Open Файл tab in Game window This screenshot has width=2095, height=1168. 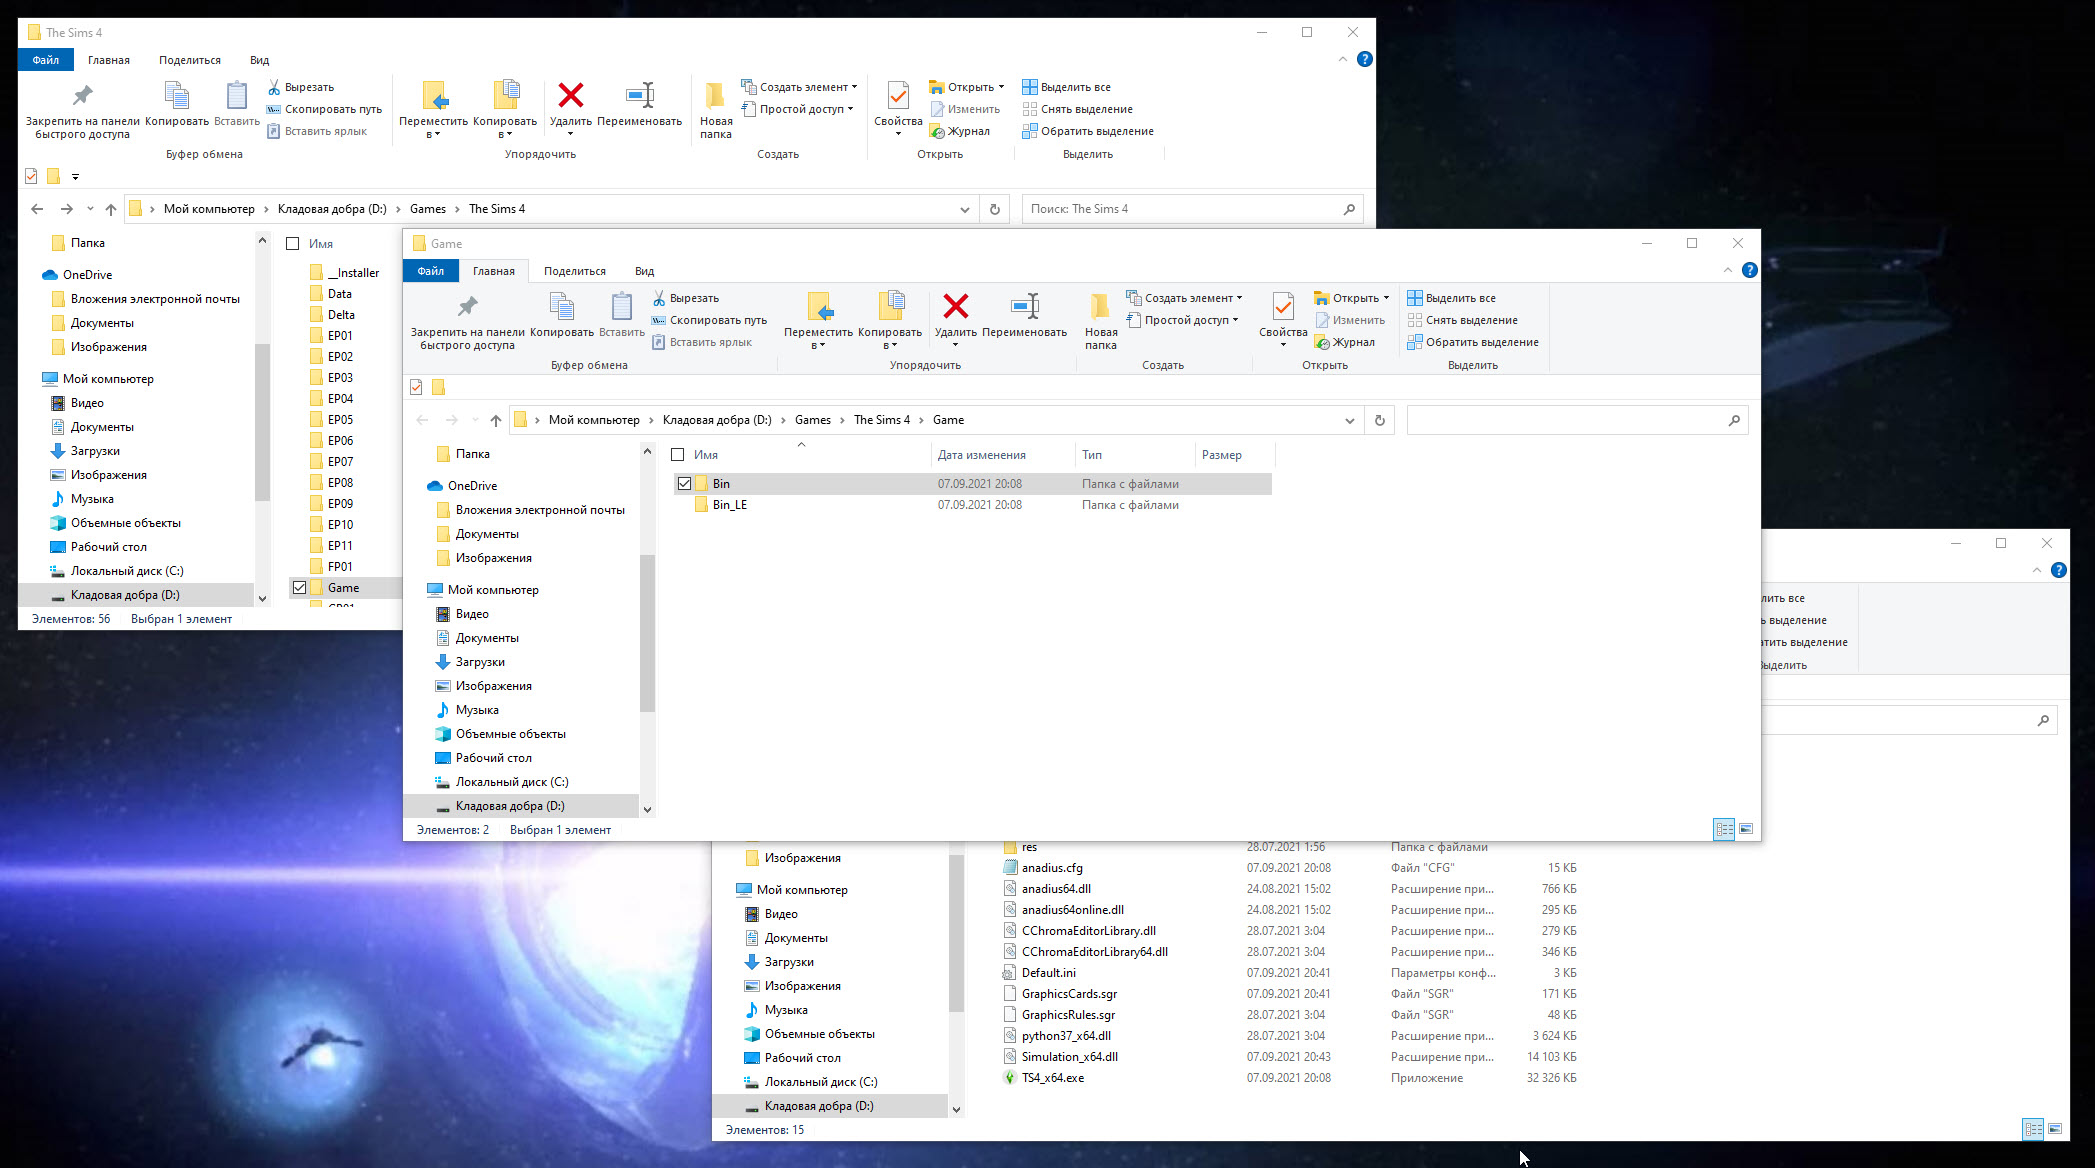point(430,271)
